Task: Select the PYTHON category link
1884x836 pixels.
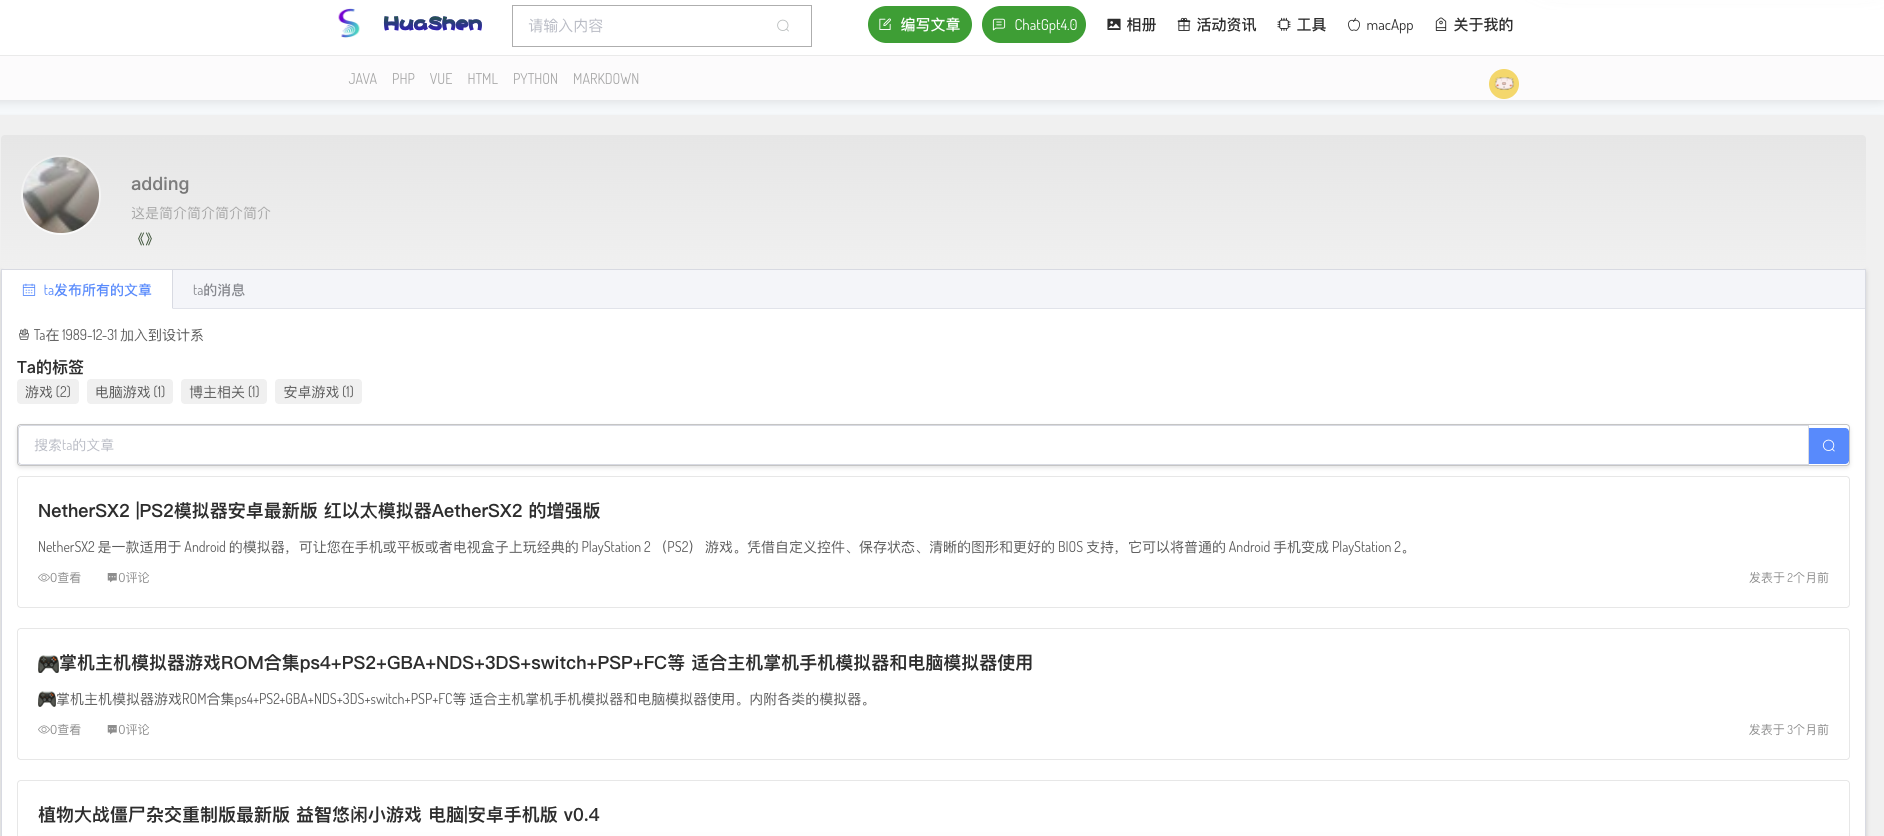Action: point(535,79)
